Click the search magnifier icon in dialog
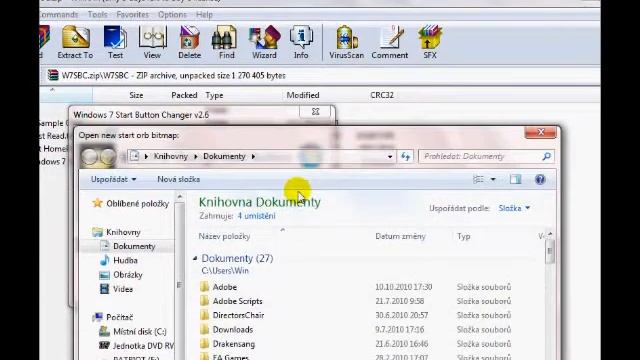640x360 pixels. pyautogui.click(x=547, y=156)
